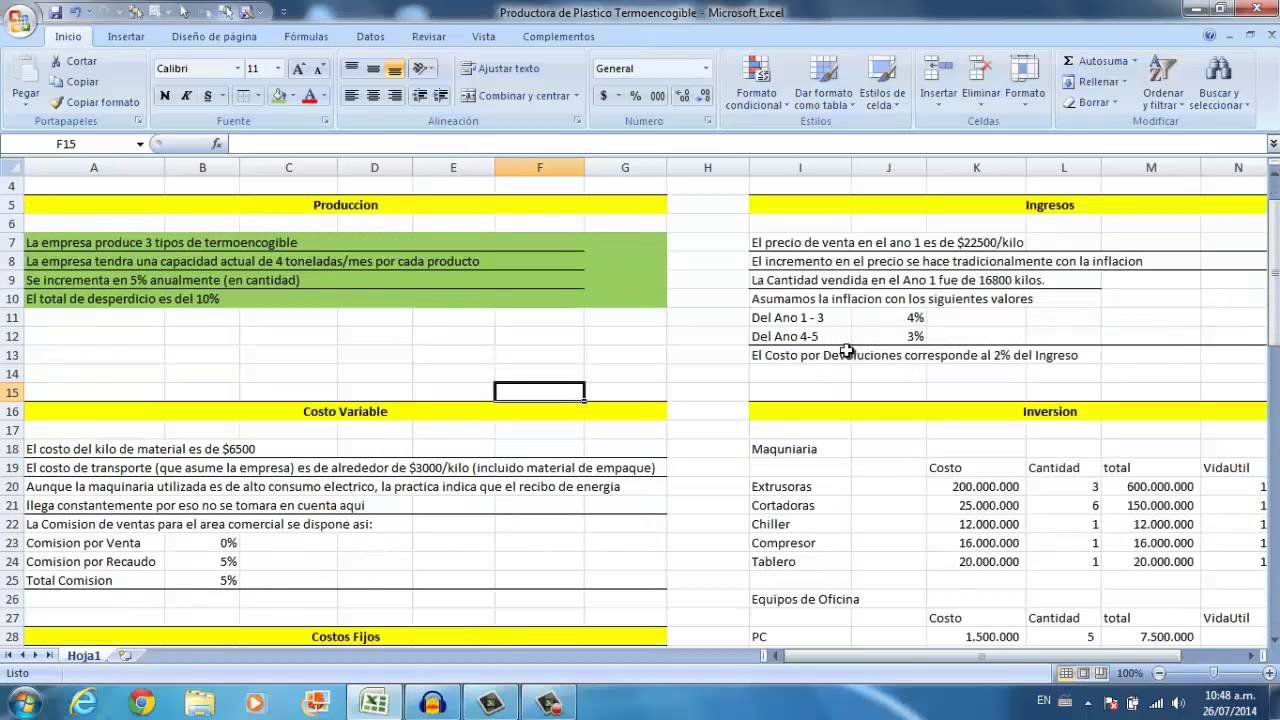This screenshot has width=1280, height=720.
Task: Open the Fórmulas tab
Action: pos(306,36)
